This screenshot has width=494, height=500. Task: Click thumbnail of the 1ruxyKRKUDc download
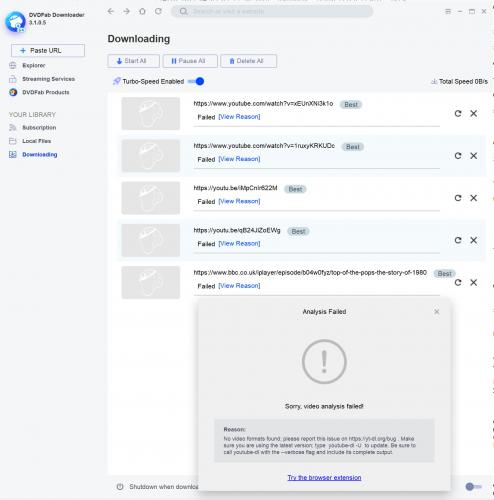click(x=151, y=156)
